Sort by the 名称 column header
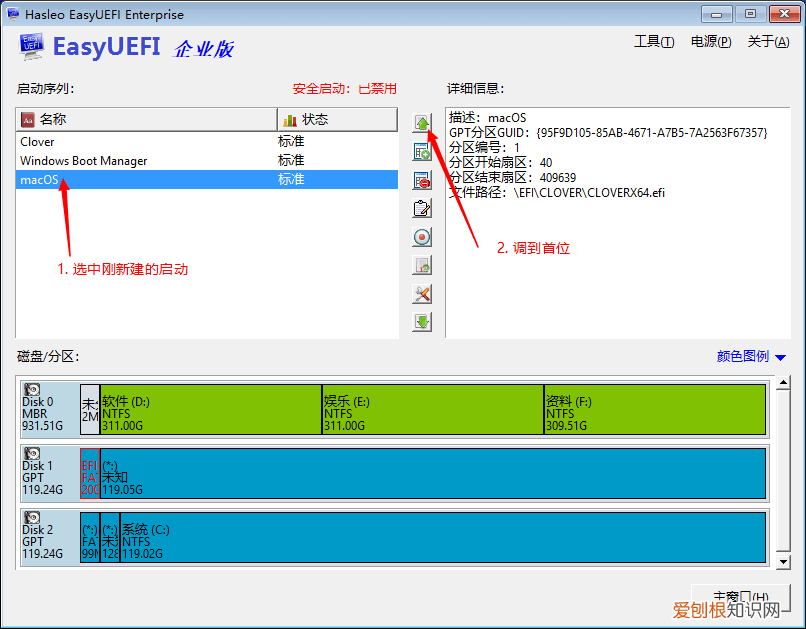Viewport: 806px width, 629px height. click(x=146, y=119)
